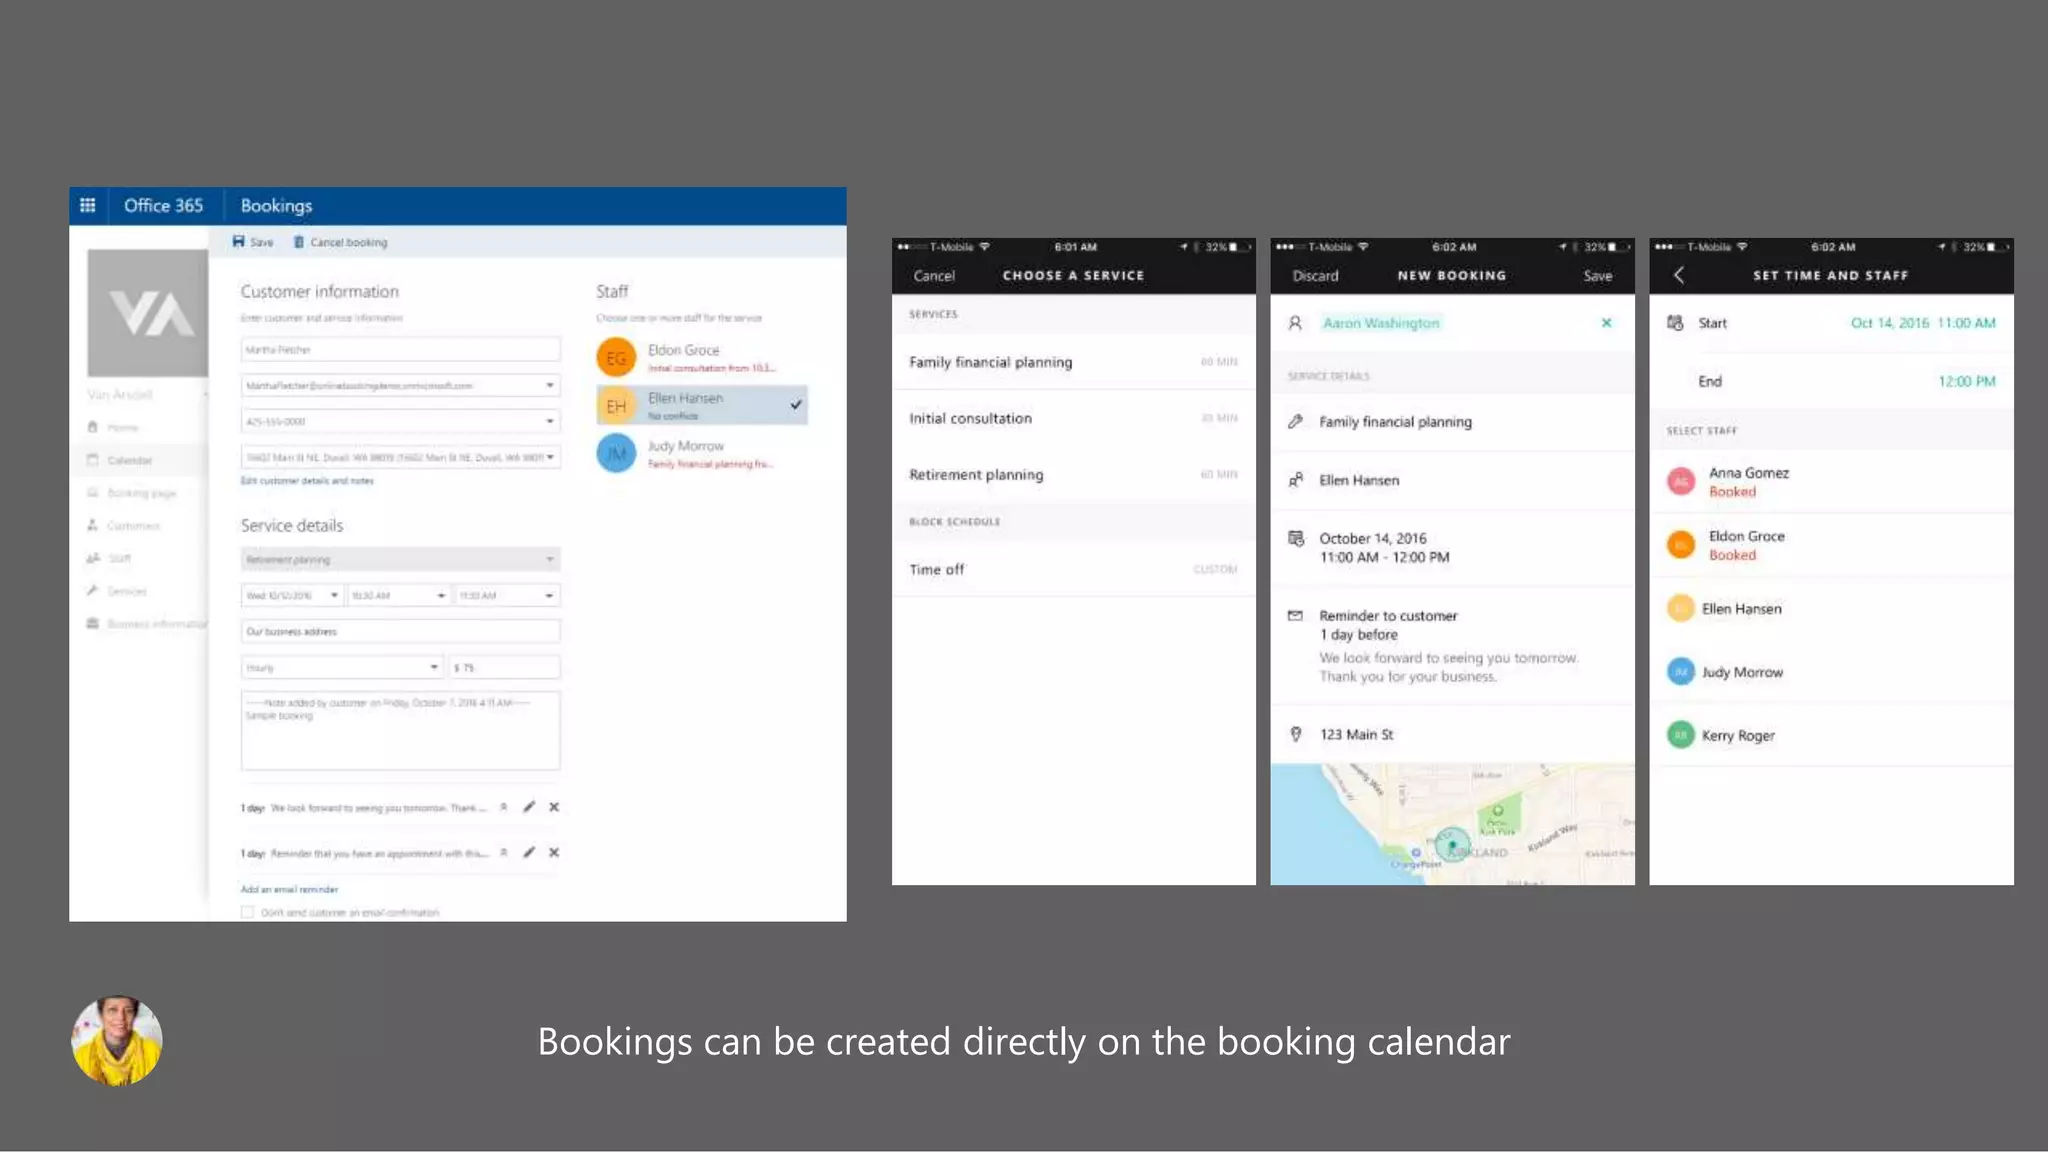The image size is (2048, 1152).
Task: Expand the customer phone number dropdown
Action: pyautogui.click(x=550, y=421)
